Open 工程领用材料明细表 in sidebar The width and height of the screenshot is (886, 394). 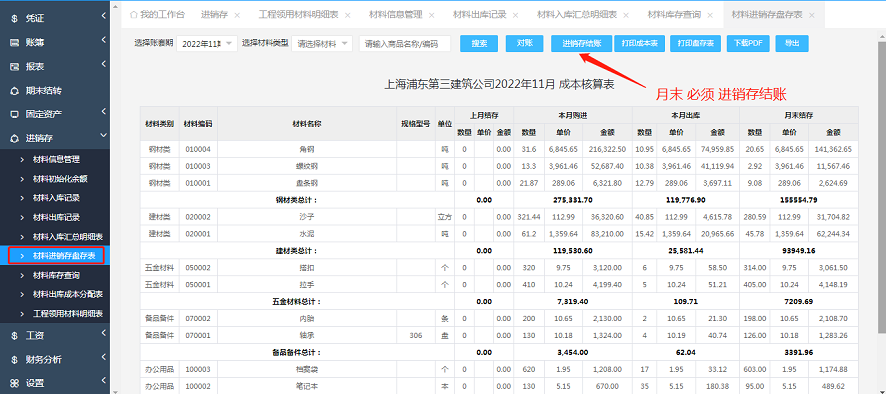(x=68, y=314)
